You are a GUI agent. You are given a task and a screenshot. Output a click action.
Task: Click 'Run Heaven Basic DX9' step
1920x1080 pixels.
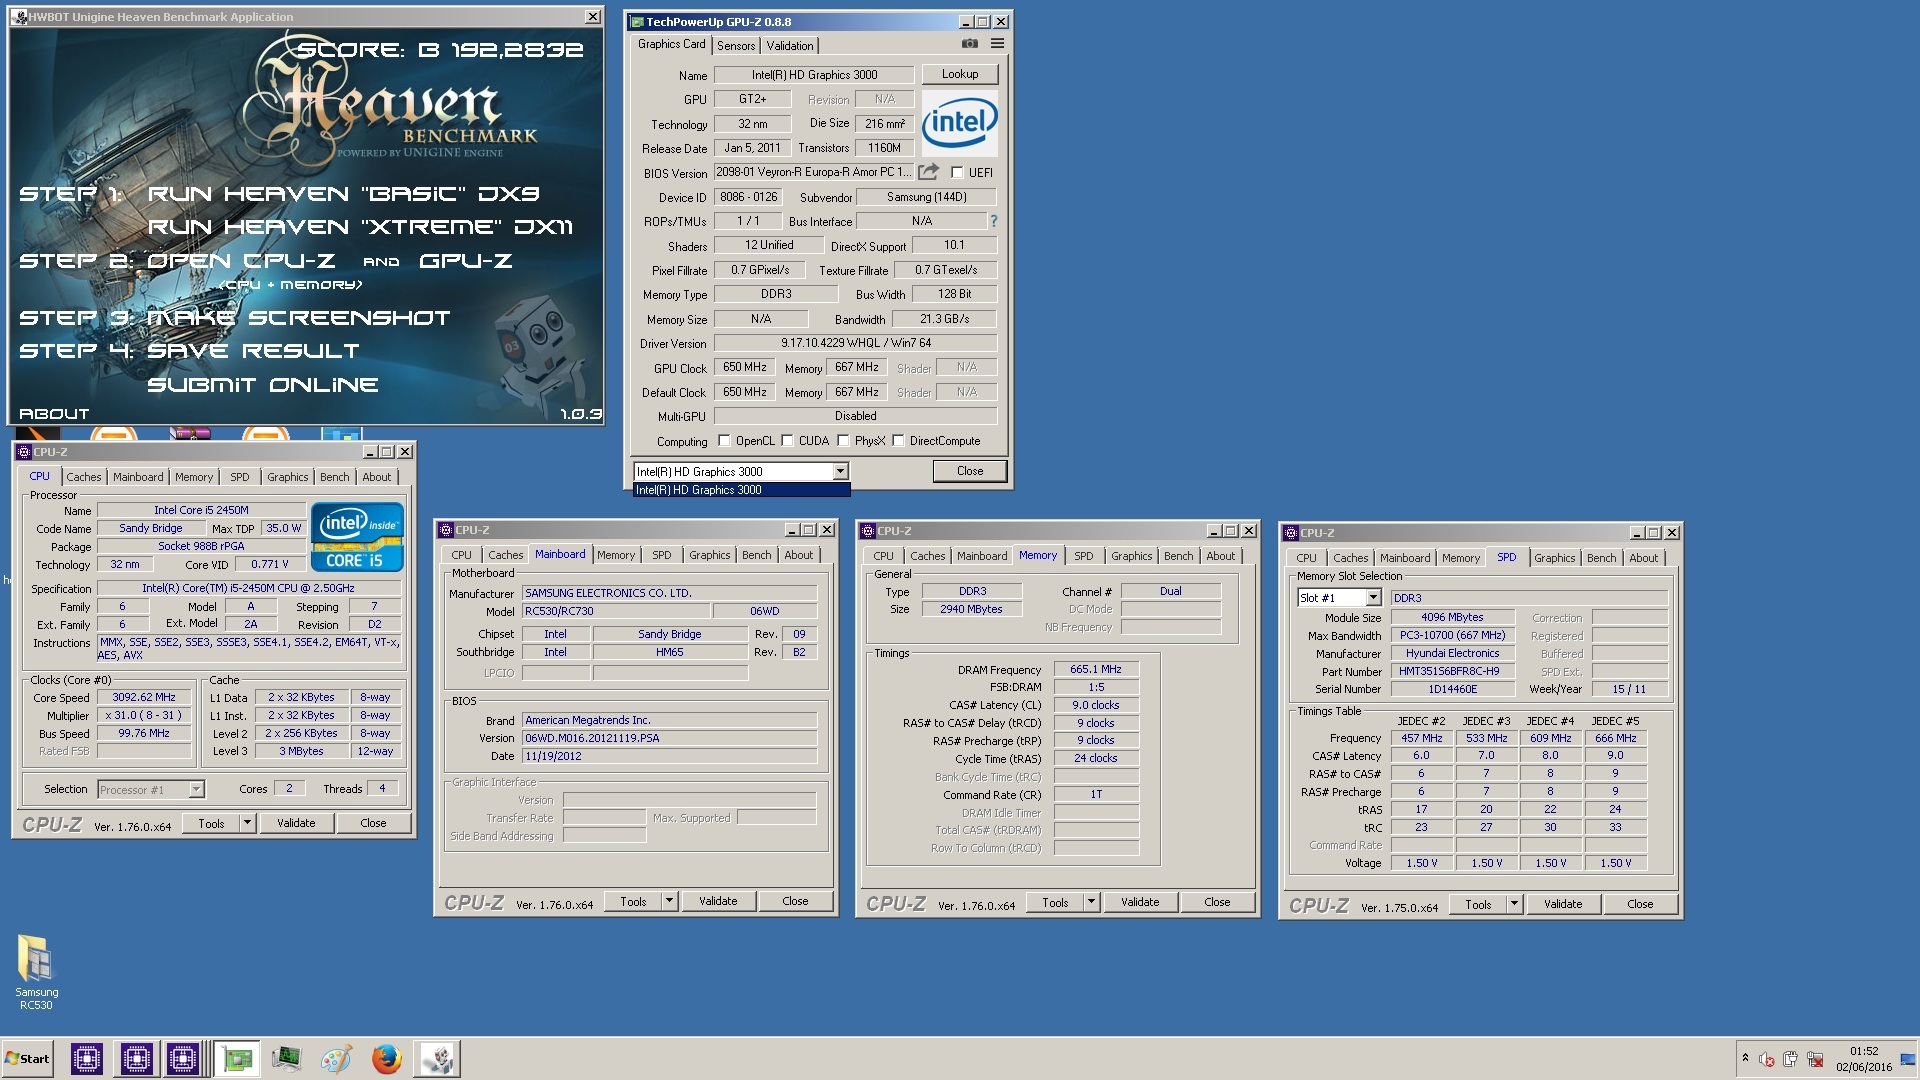(343, 194)
